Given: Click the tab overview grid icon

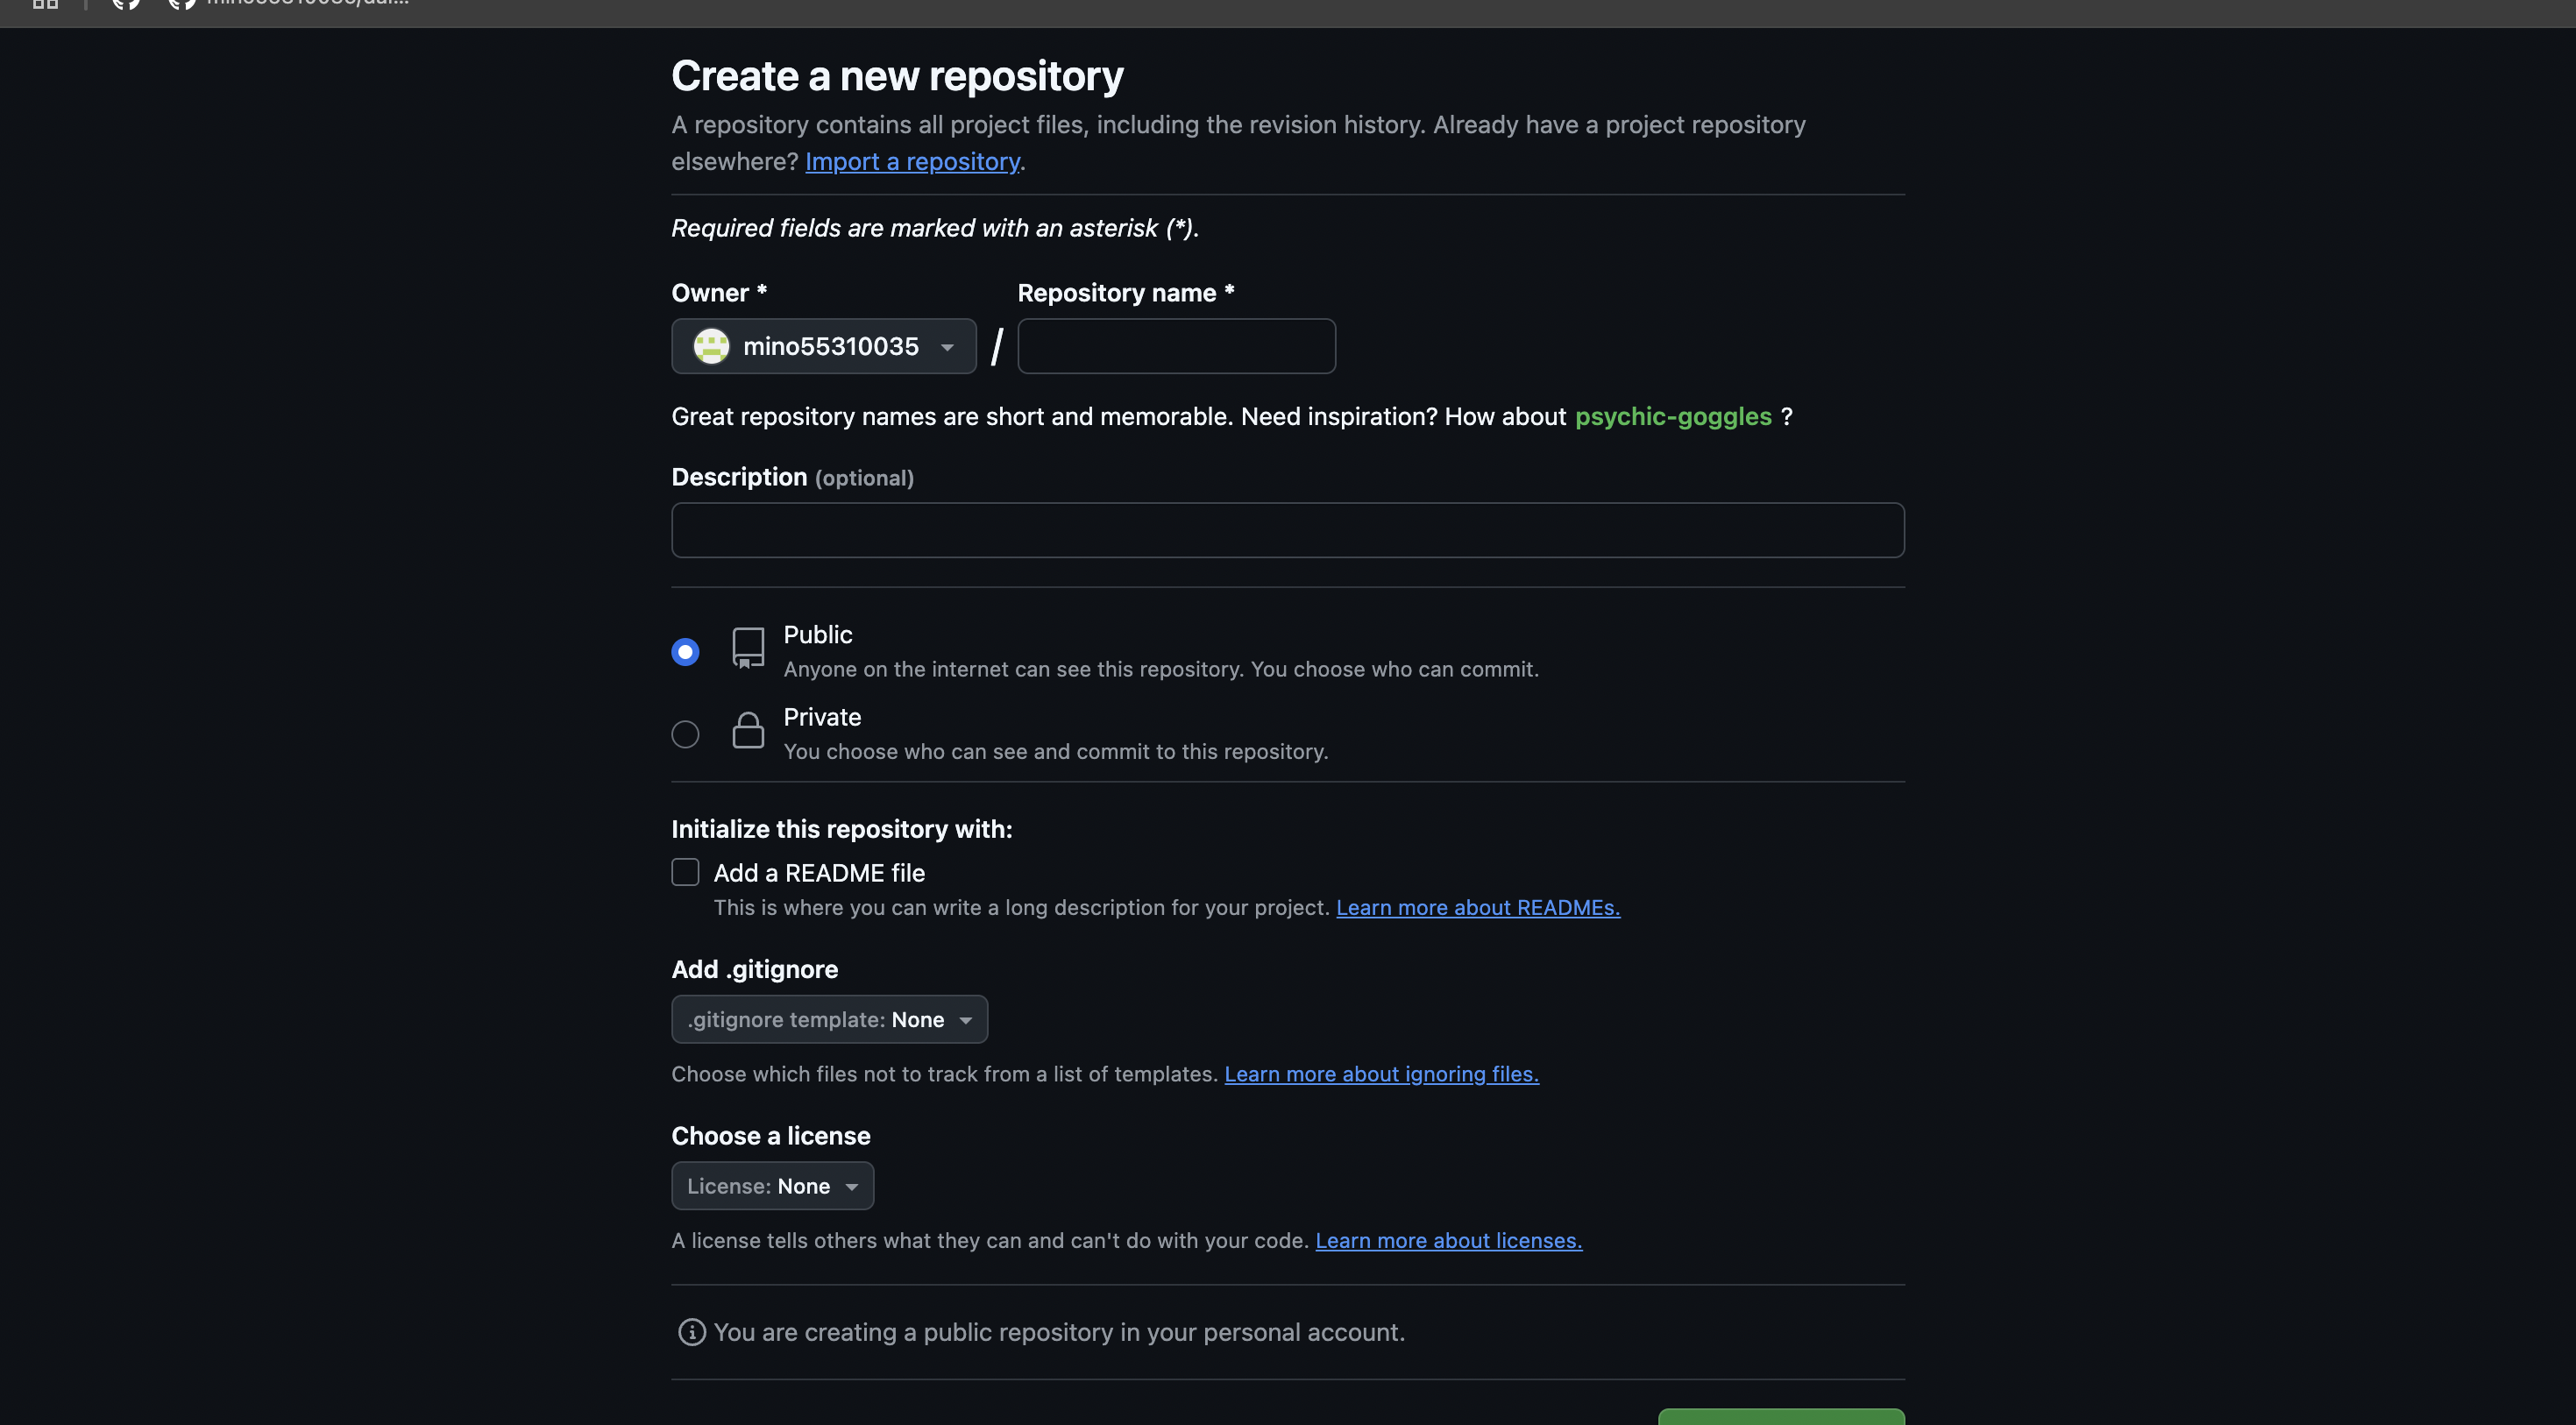Looking at the screenshot, I should [x=46, y=4].
